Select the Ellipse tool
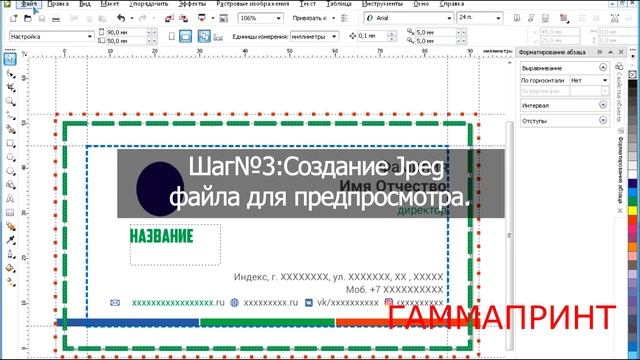This screenshot has width=640, height=360. click(11, 157)
